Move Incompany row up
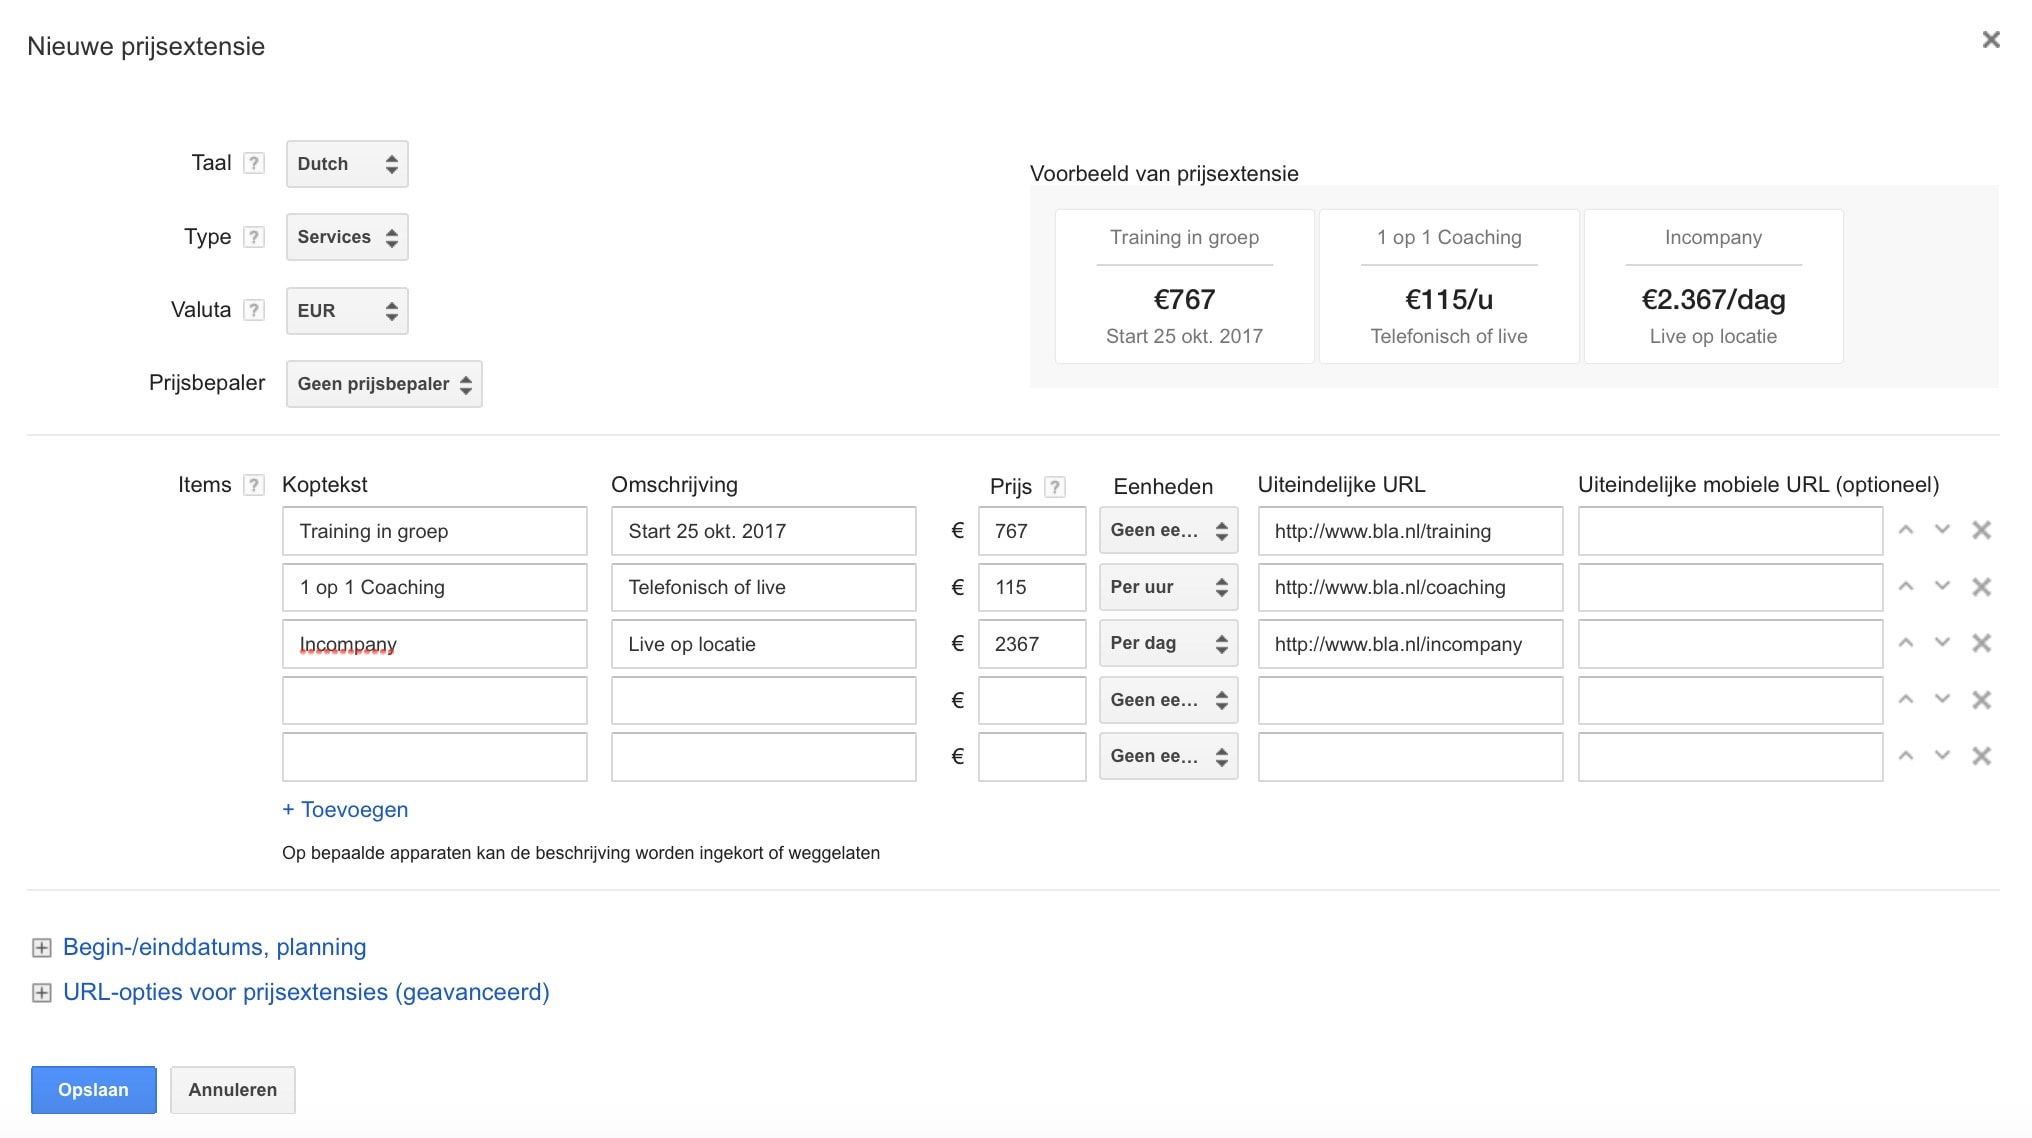This screenshot has height=1138, width=2032. (x=1906, y=643)
